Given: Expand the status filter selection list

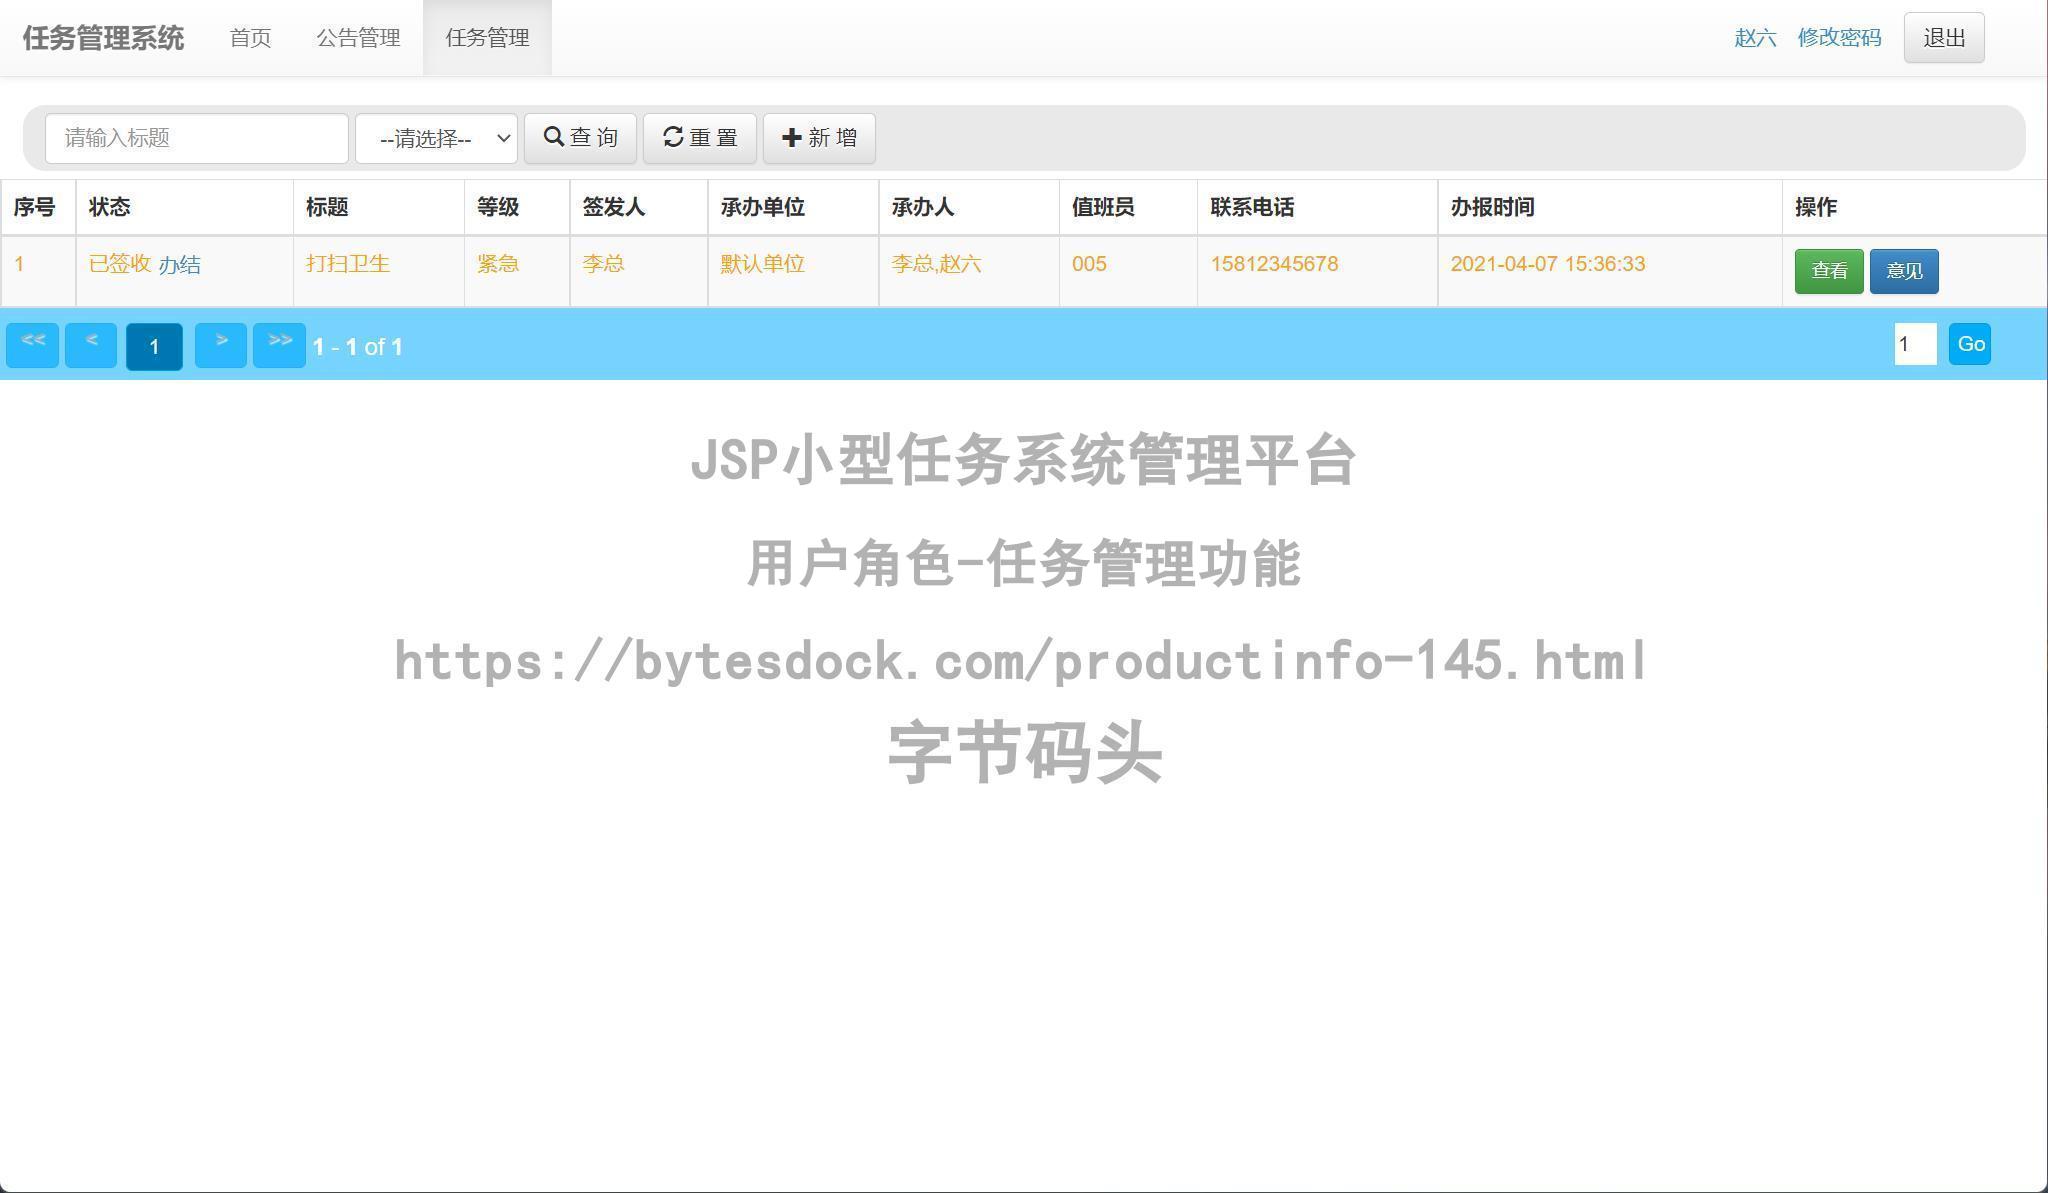Looking at the screenshot, I should [435, 138].
